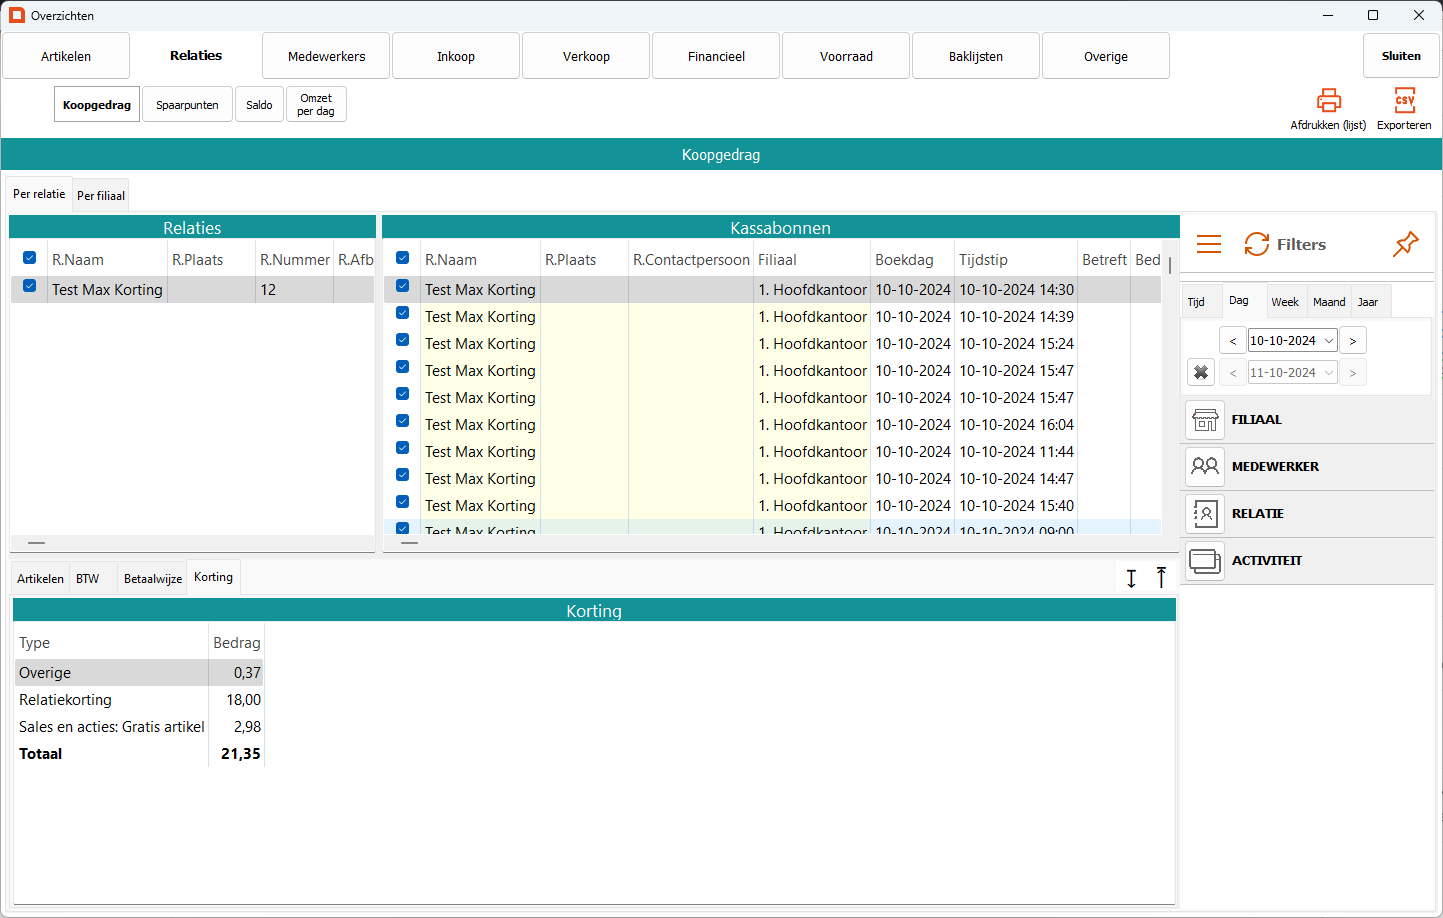This screenshot has width=1443, height=918.
Task: Click the RELATIE contact icon
Action: tap(1205, 514)
